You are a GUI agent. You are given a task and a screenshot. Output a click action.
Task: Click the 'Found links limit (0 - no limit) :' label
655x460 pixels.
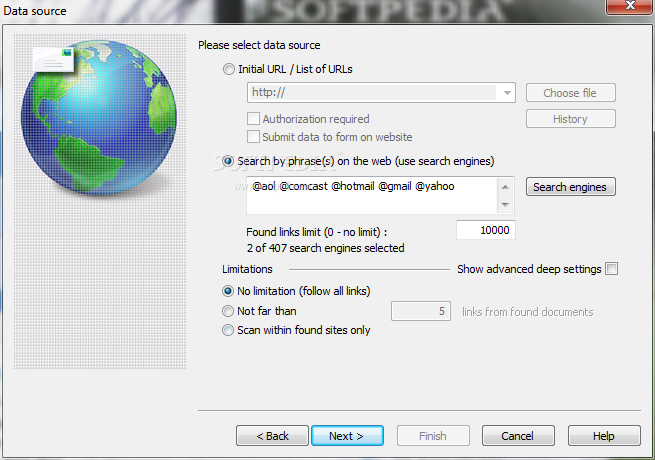coord(317,232)
